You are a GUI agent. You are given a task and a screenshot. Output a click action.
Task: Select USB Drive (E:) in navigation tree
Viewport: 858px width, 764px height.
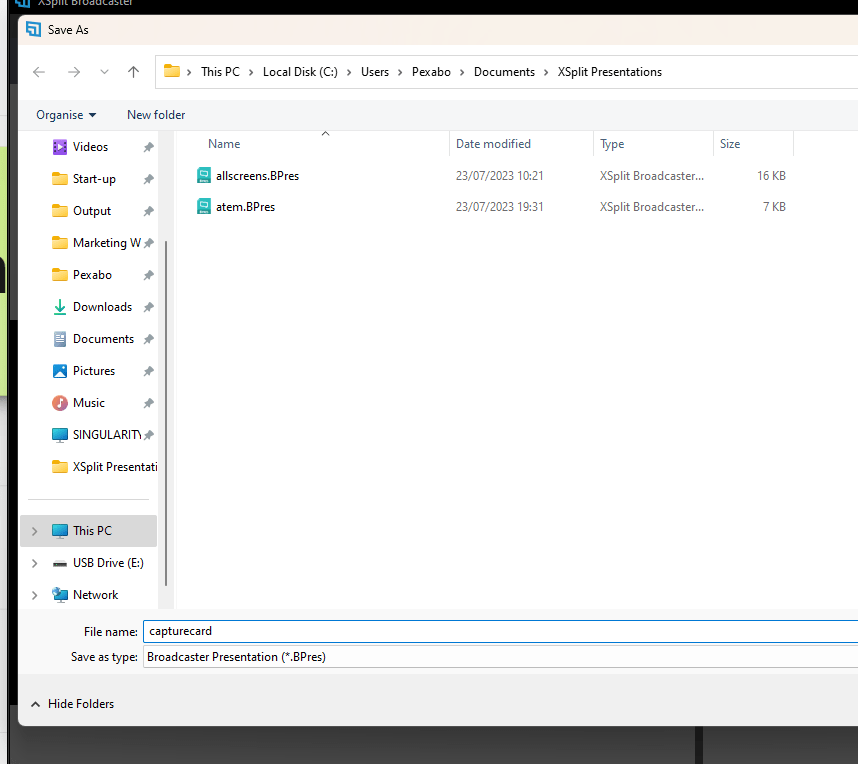click(108, 563)
